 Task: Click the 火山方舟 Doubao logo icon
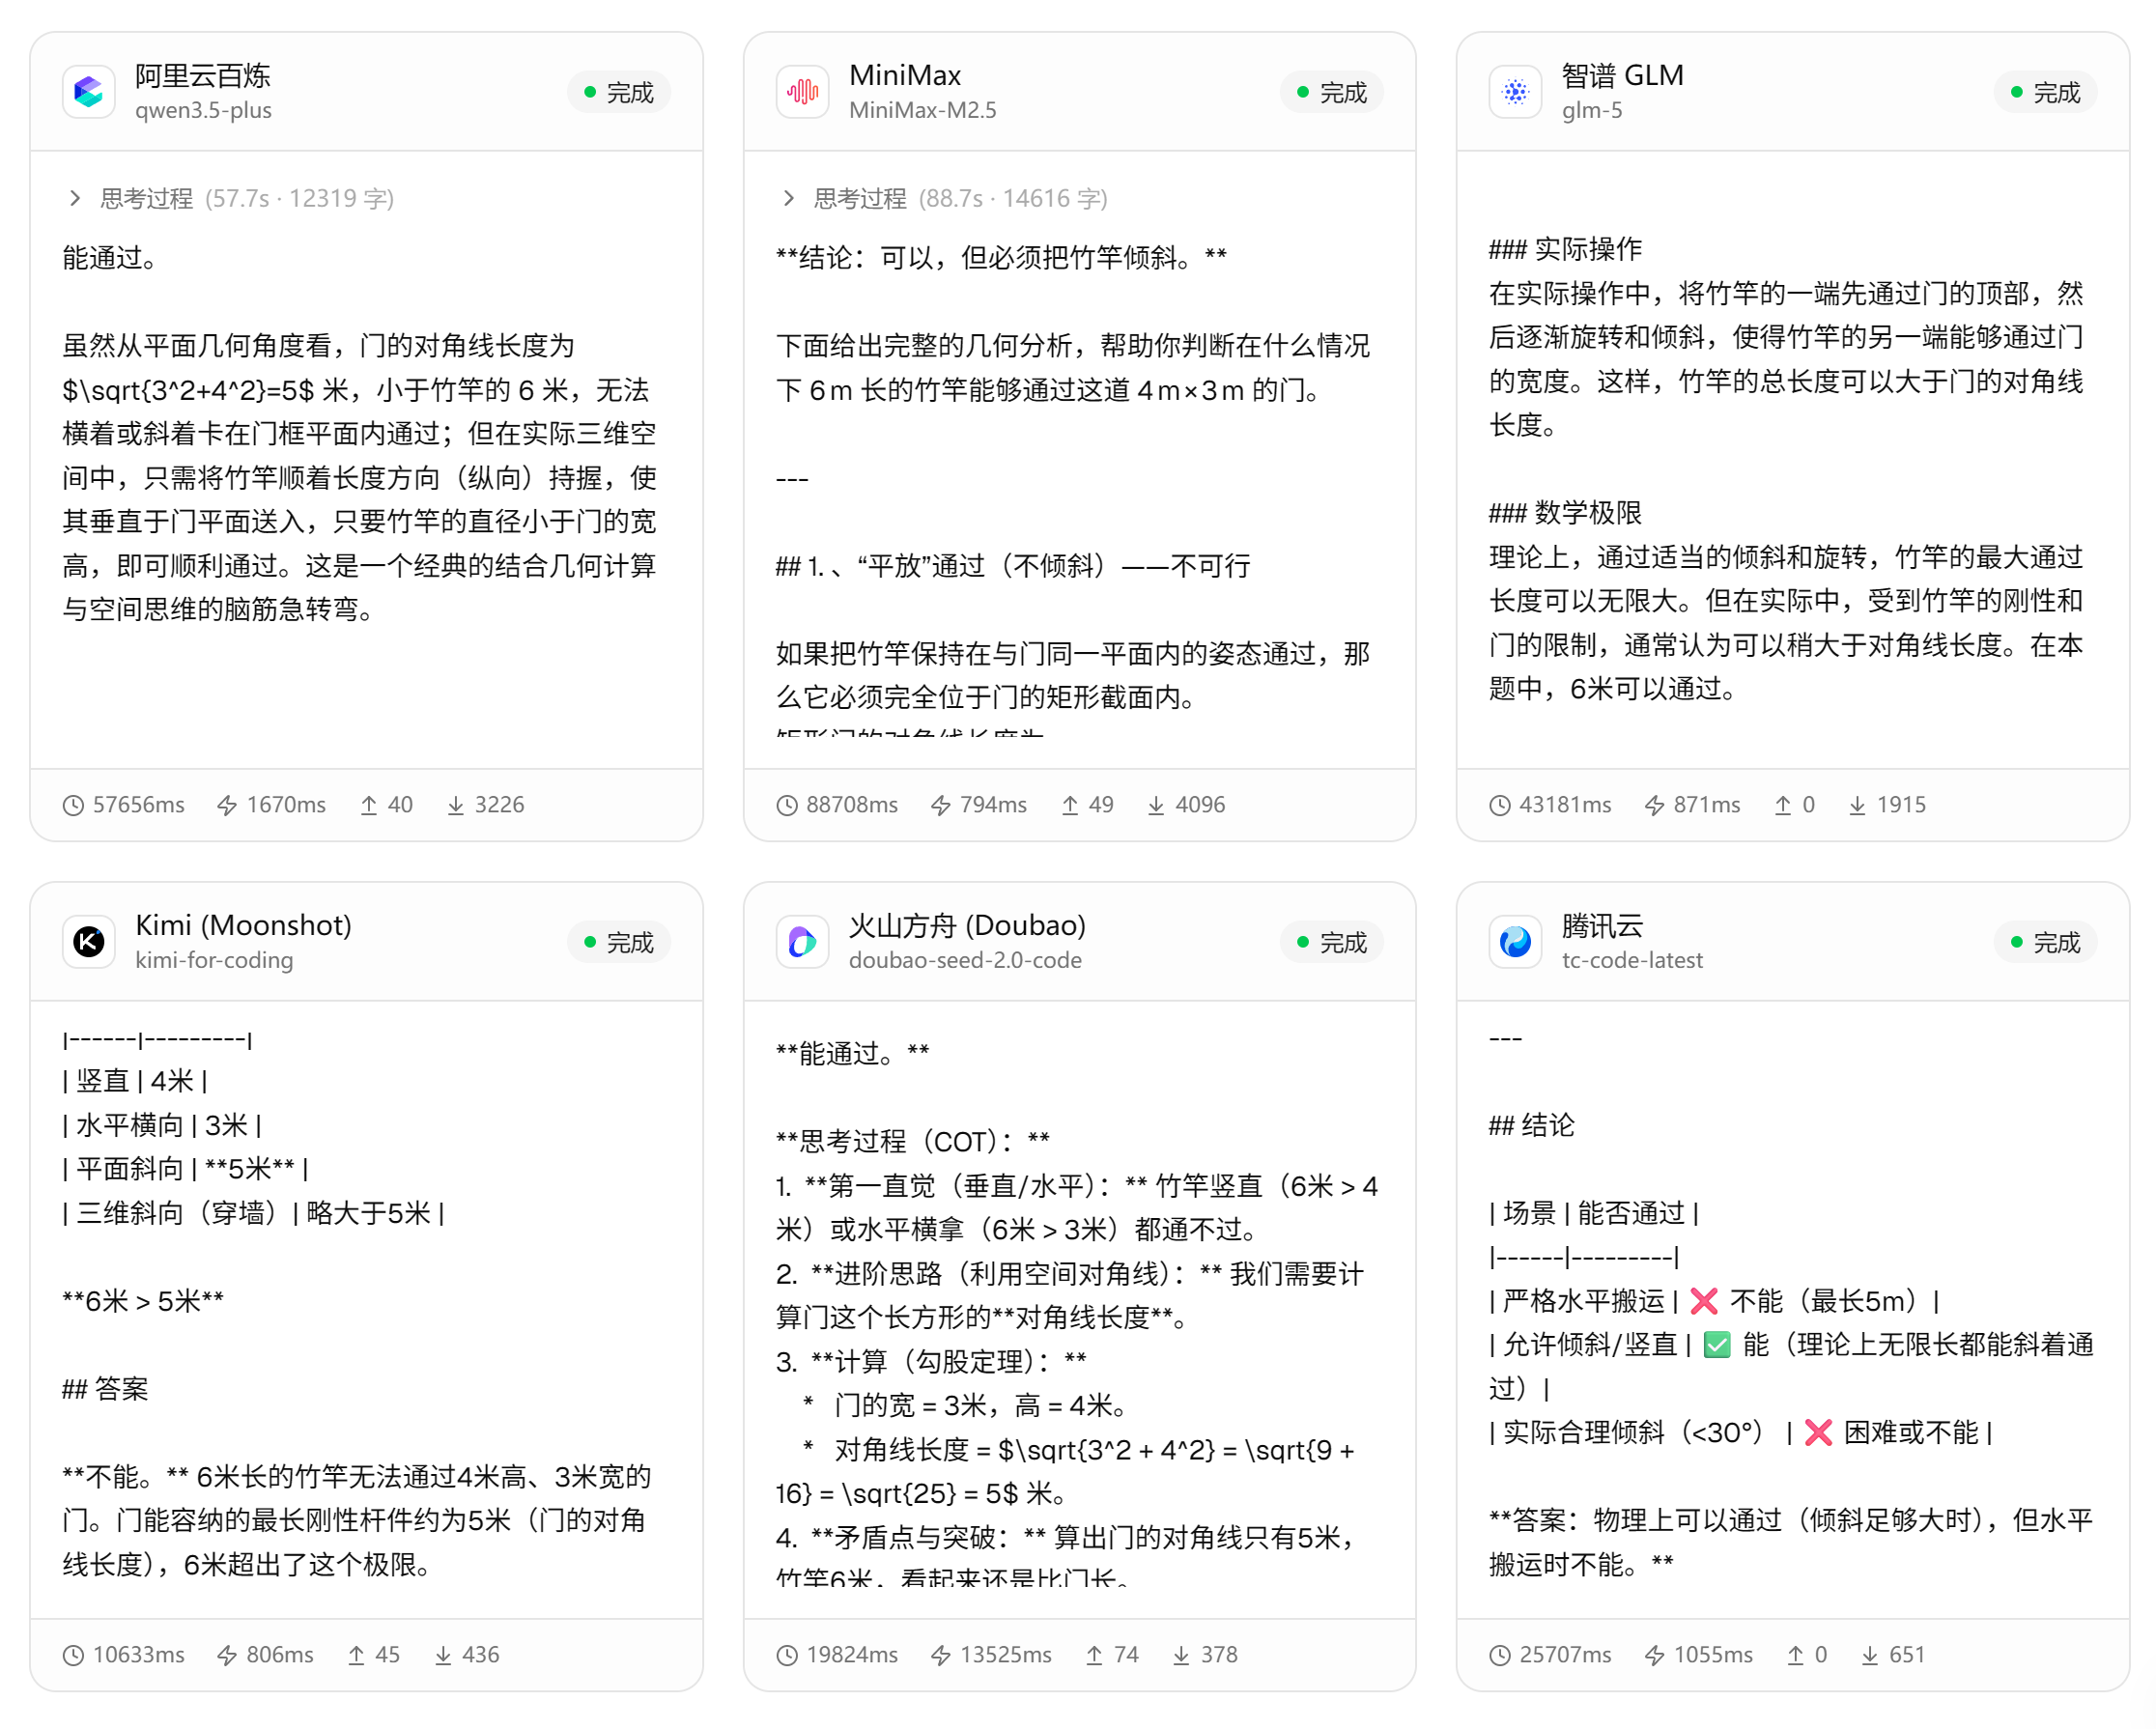(x=802, y=942)
